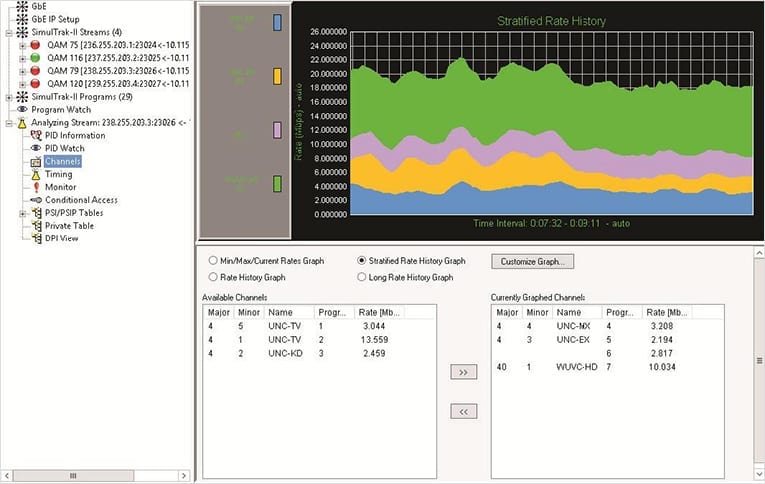The width and height of the screenshot is (765, 484).
Task: Expand the QAM 116 stream node
Action: coord(22,59)
